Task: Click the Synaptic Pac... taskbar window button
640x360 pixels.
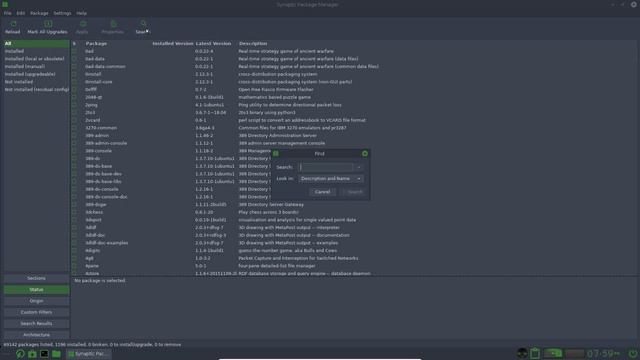Action: point(88,354)
